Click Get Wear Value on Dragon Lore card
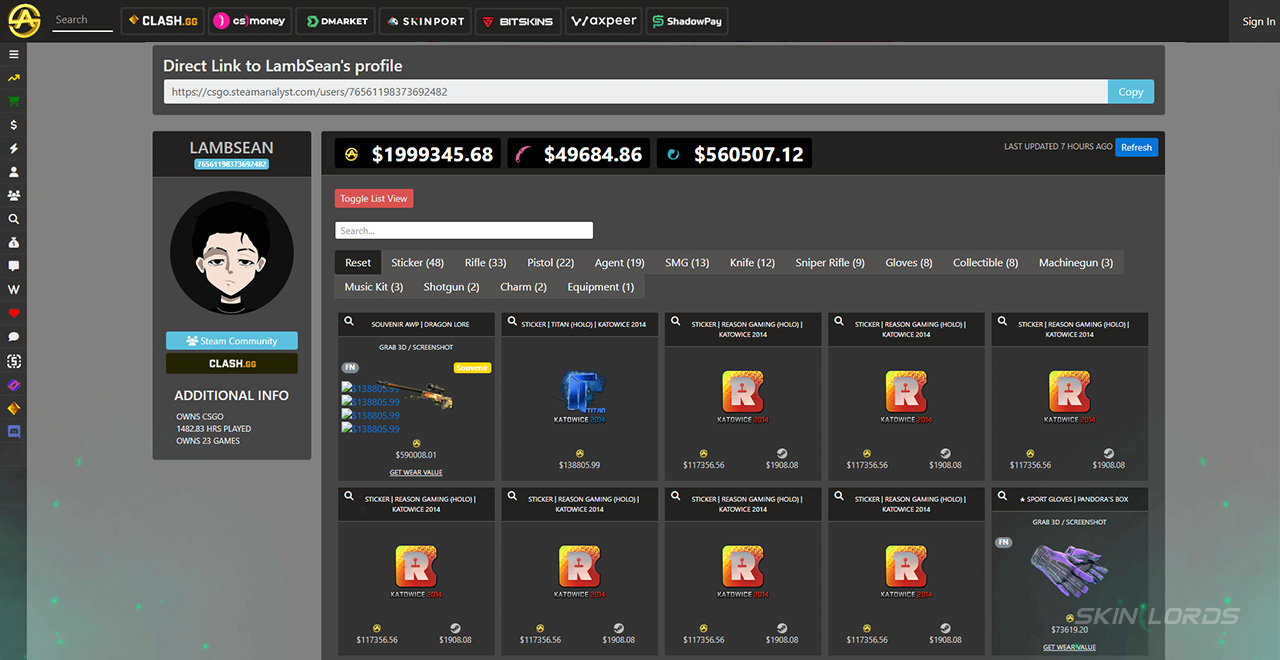 pos(416,473)
